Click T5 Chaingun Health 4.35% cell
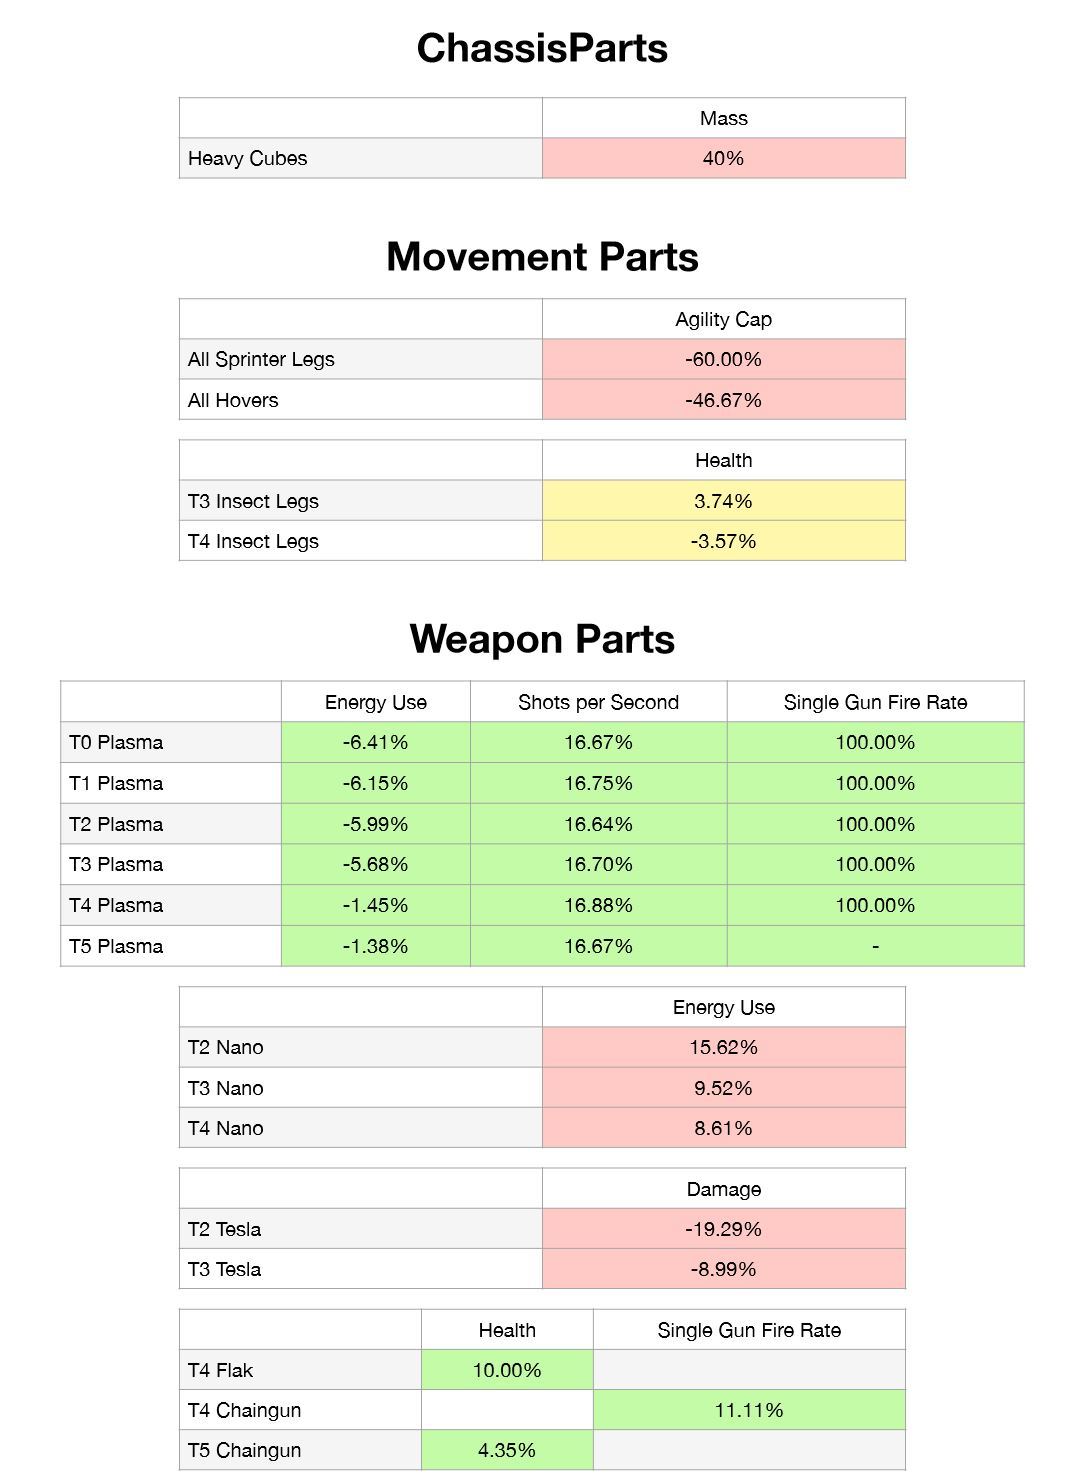The width and height of the screenshot is (1072, 1479). tap(507, 1450)
